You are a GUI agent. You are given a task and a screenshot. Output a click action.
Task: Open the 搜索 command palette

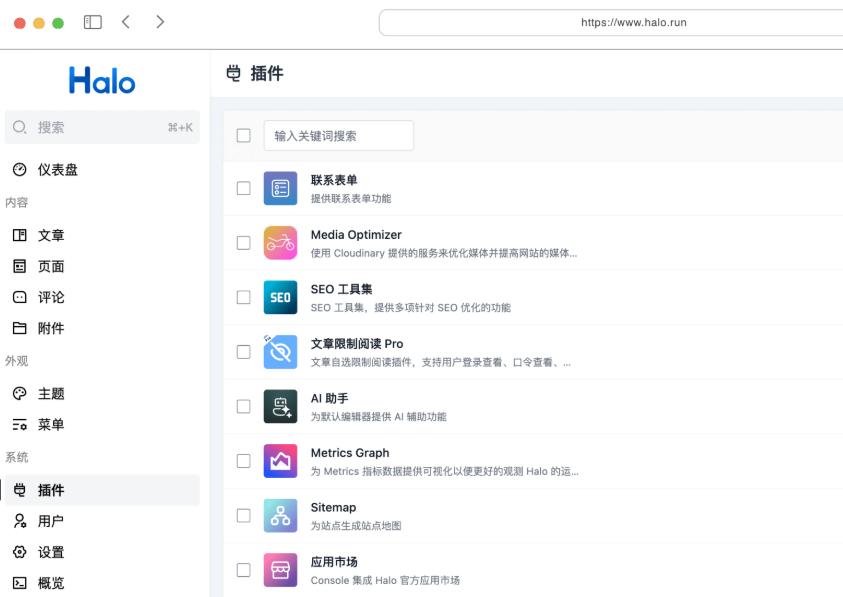click(x=102, y=127)
